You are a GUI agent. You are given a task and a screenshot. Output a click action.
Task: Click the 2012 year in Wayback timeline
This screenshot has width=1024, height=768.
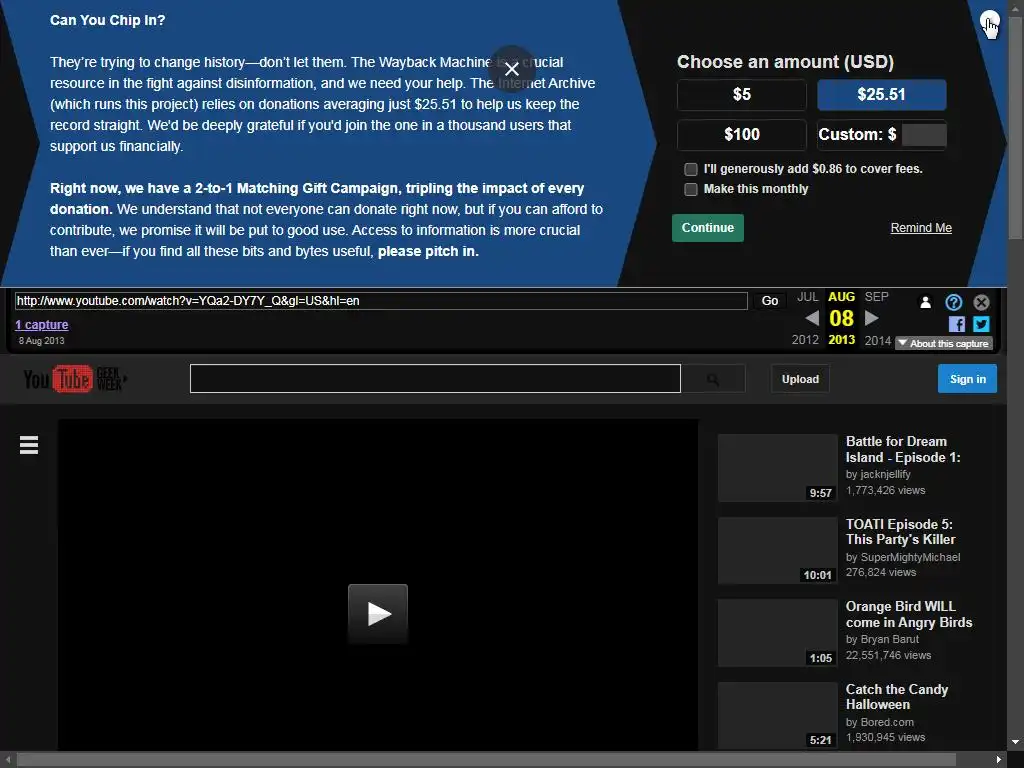click(x=805, y=340)
